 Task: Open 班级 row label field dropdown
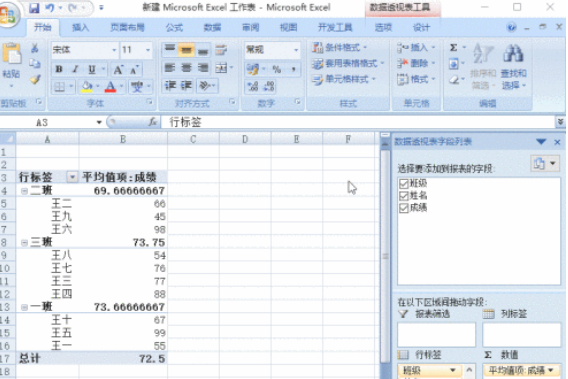452,370
